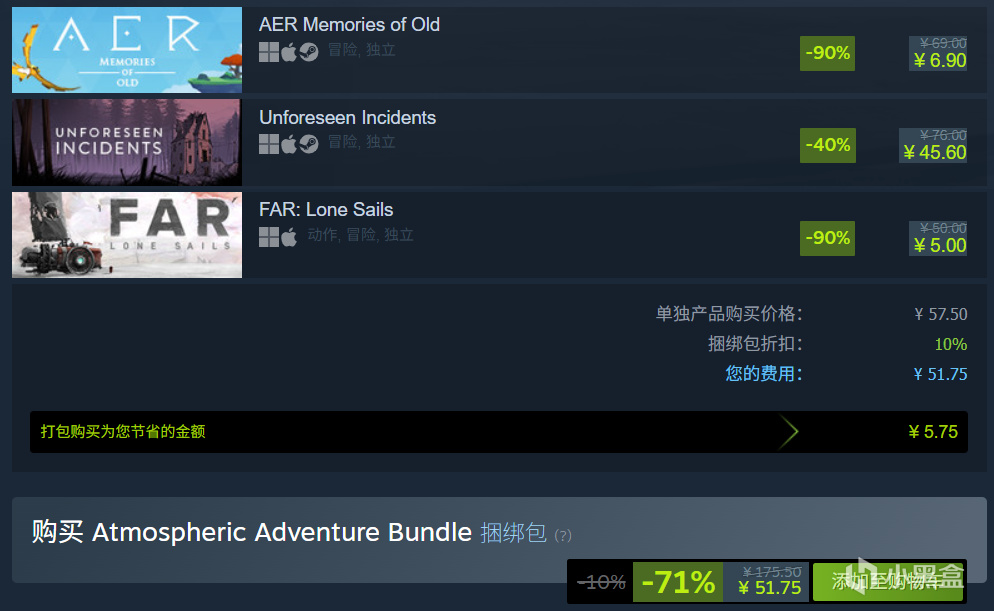Click the Apple icon under Unforeseen Incidents

[x=288, y=145]
